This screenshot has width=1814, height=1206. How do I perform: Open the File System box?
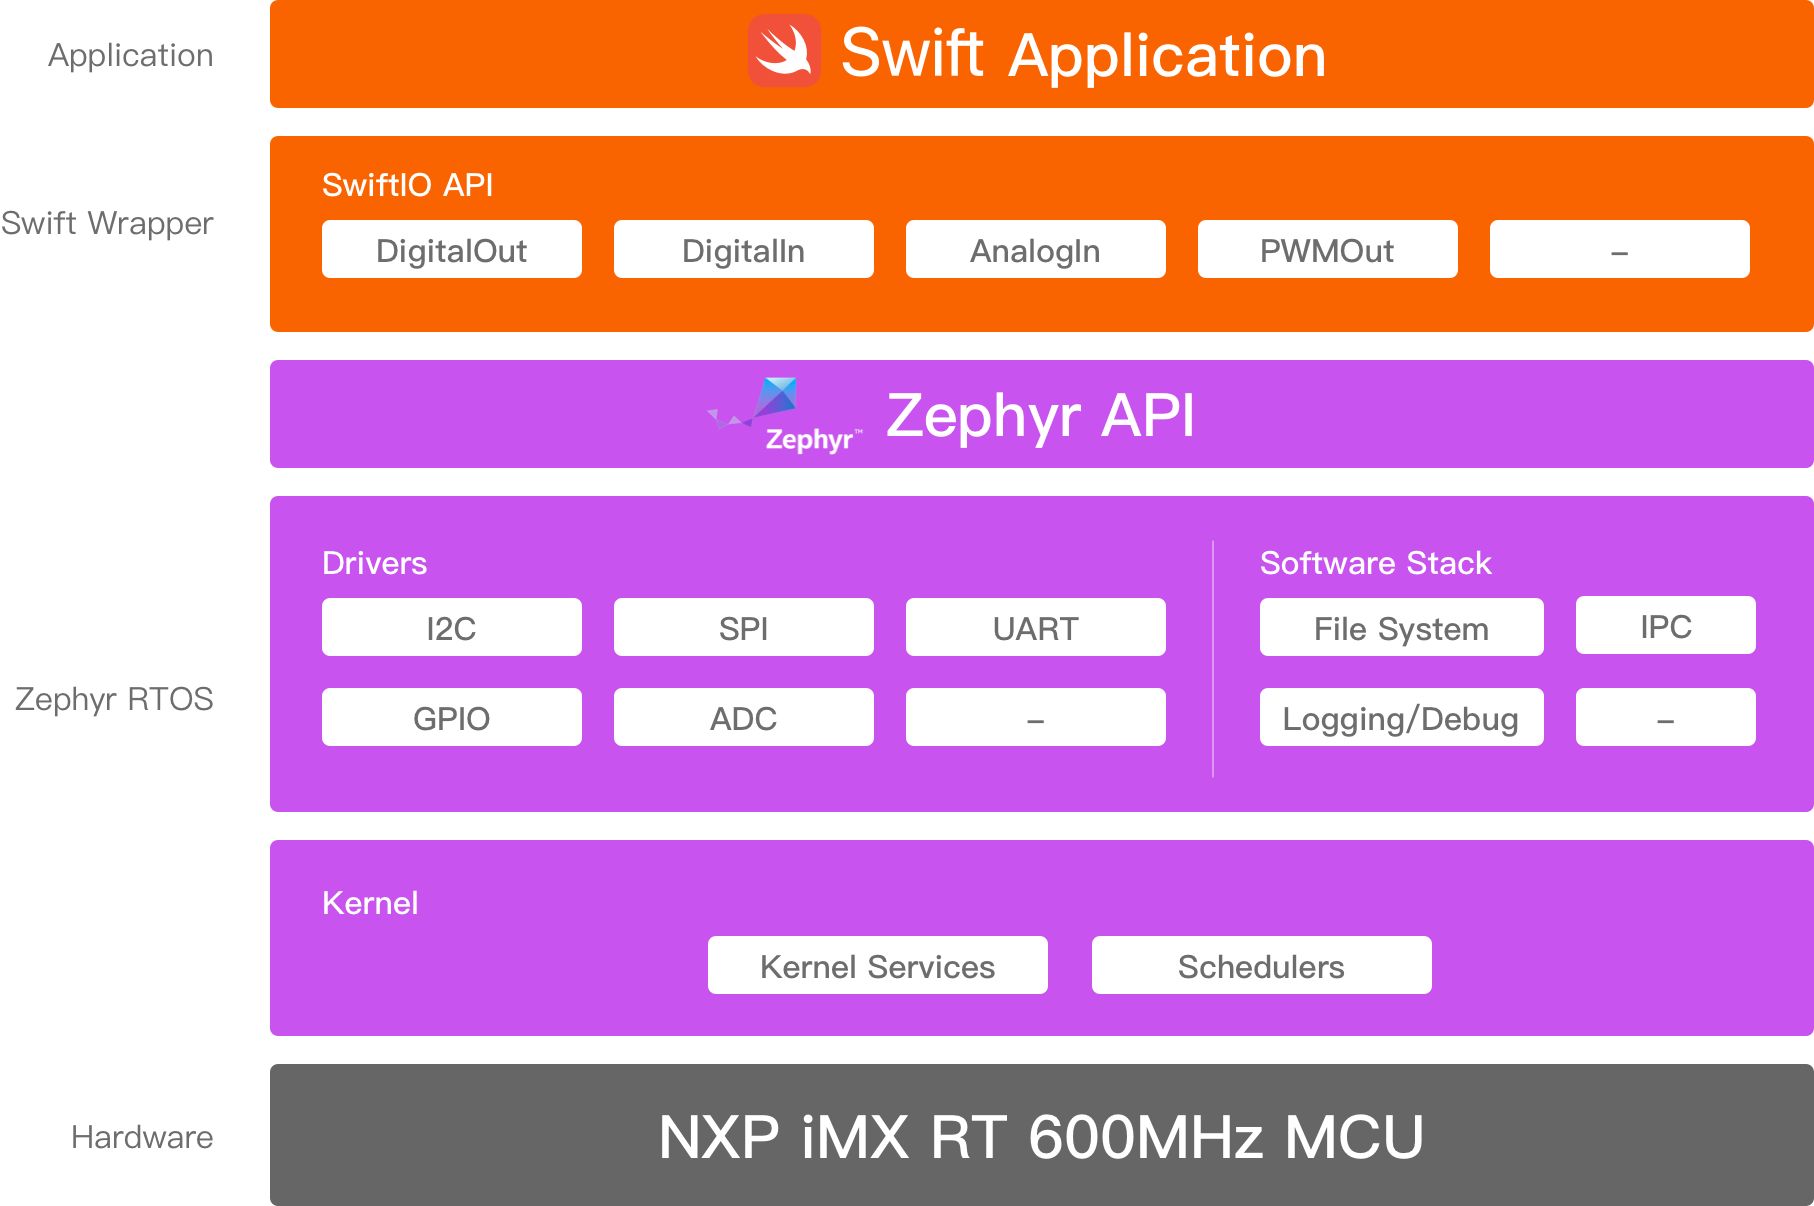coord(1401,628)
